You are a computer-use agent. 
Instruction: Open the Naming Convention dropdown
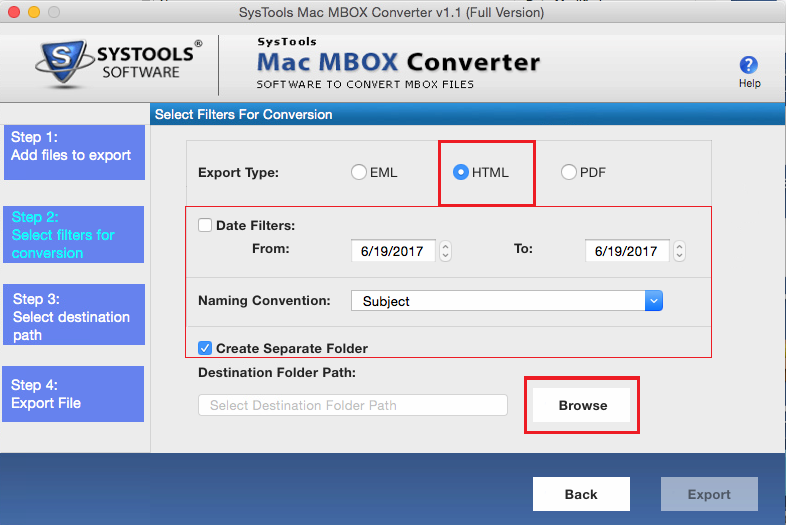coord(653,300)
